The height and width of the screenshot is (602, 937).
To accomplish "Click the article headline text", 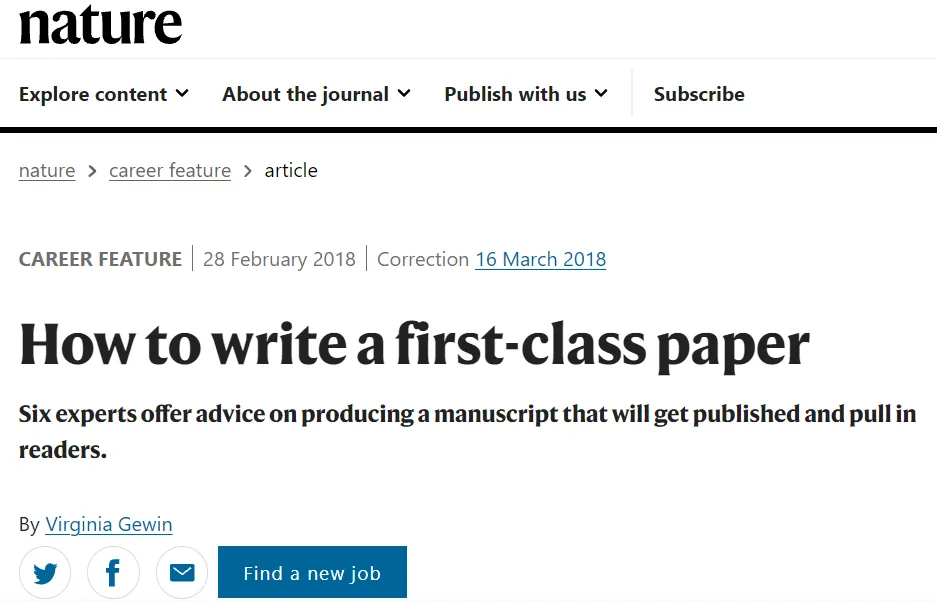I will pos(414,345).
